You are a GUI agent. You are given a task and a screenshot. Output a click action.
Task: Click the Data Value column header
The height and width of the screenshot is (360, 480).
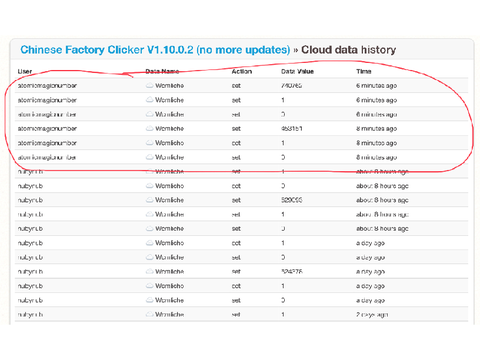[297, 71]
